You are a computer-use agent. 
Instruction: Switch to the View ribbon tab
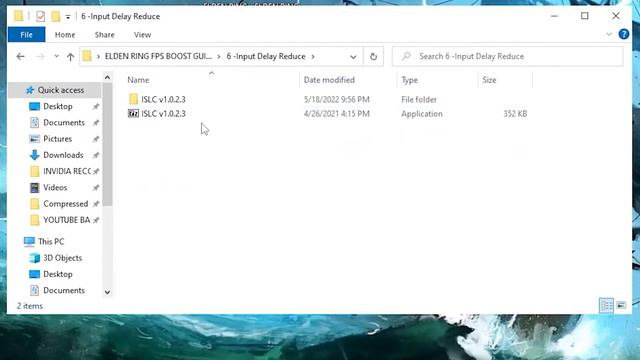[x=142, y=35]
